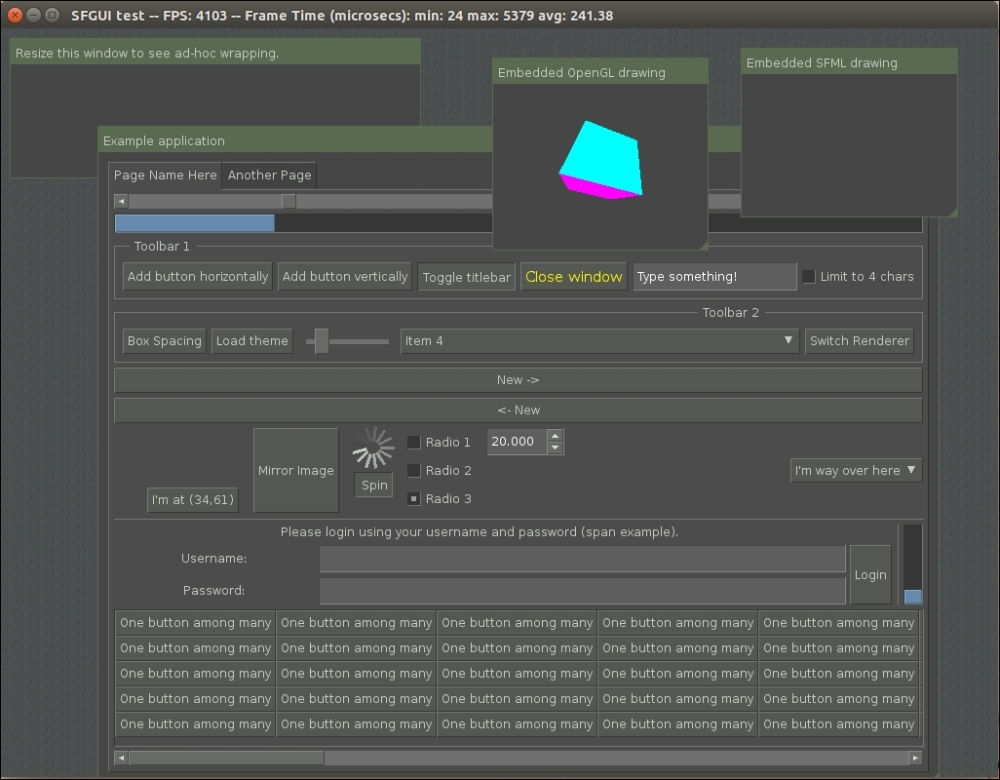
Task: Click the left arrow on the top horizontal scrollbar
Action: (120, 201)
